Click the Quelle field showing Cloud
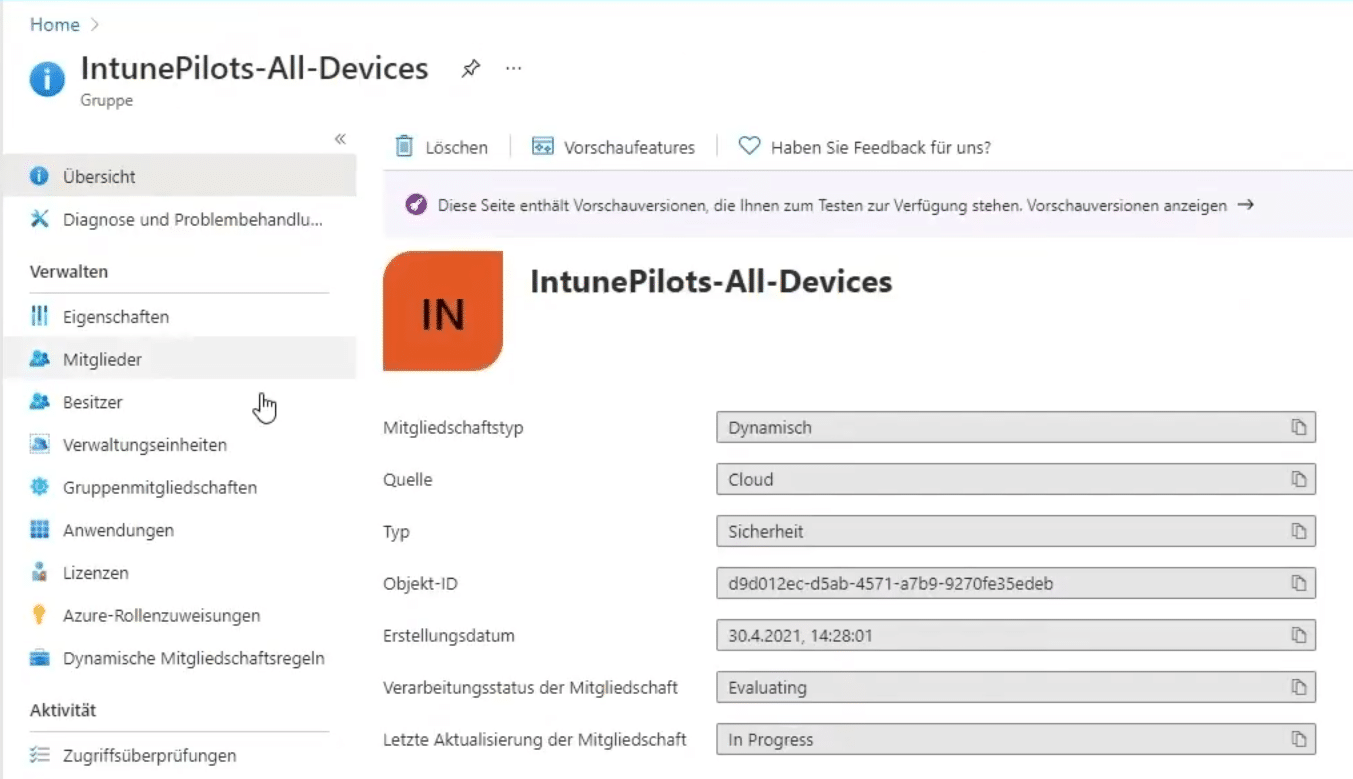The height and width of the screenshot is (779, 1353). pyautogui.click(x=1016, y=480)
